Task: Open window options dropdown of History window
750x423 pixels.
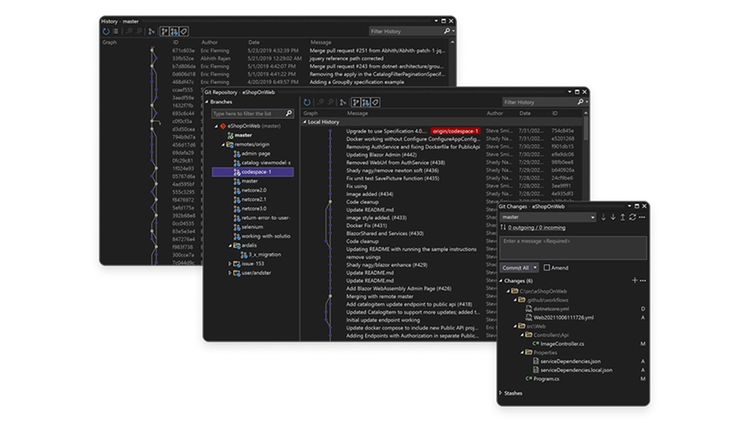Action: [x=436, y=21]
